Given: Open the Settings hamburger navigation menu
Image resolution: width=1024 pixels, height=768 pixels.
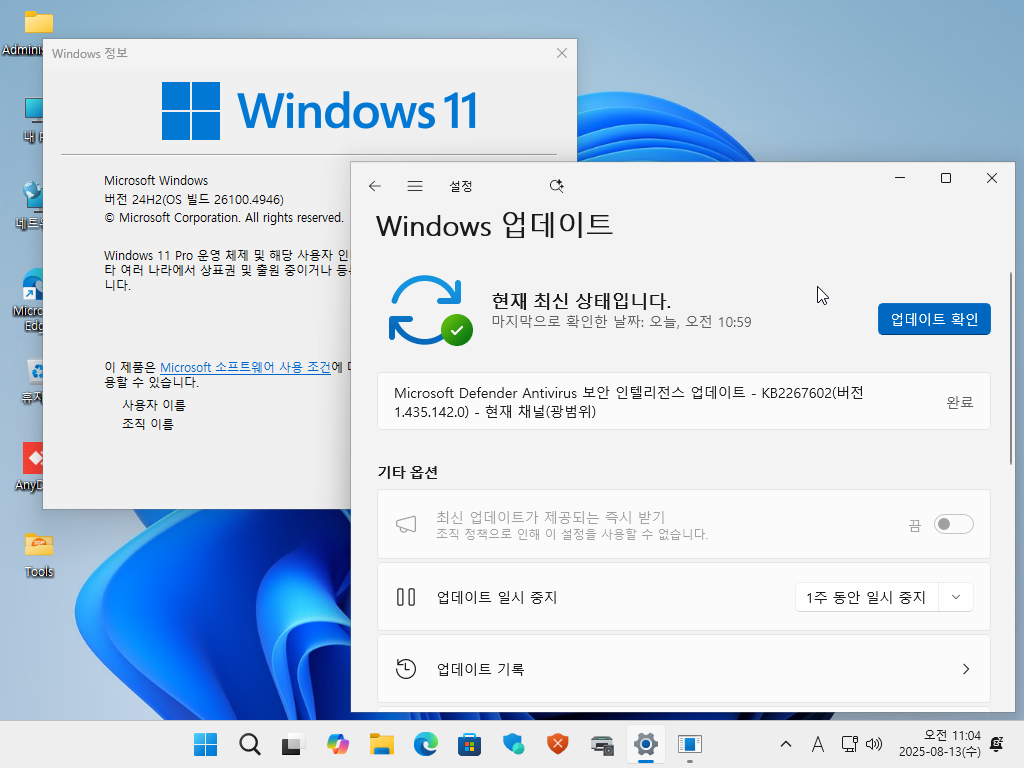Looking at the screenshot, I should 415,186.
